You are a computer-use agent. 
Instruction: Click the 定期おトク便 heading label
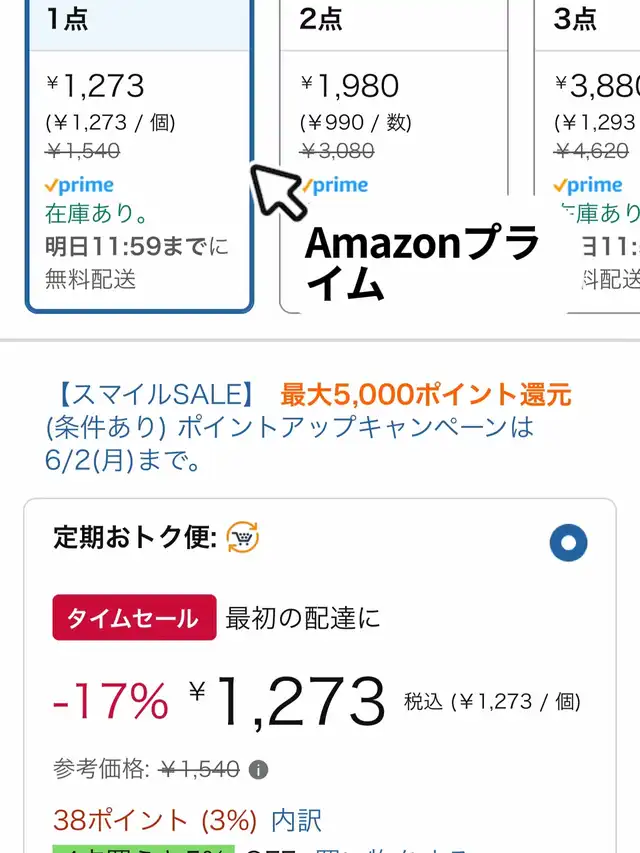tap(136, 537)
